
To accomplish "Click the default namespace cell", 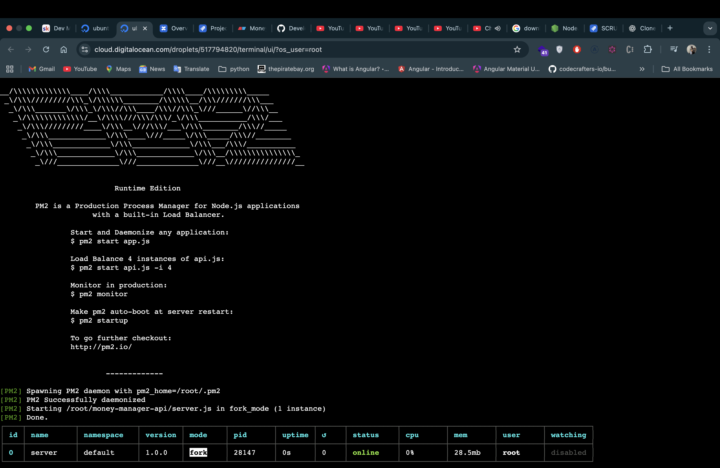I will point(99,452).
